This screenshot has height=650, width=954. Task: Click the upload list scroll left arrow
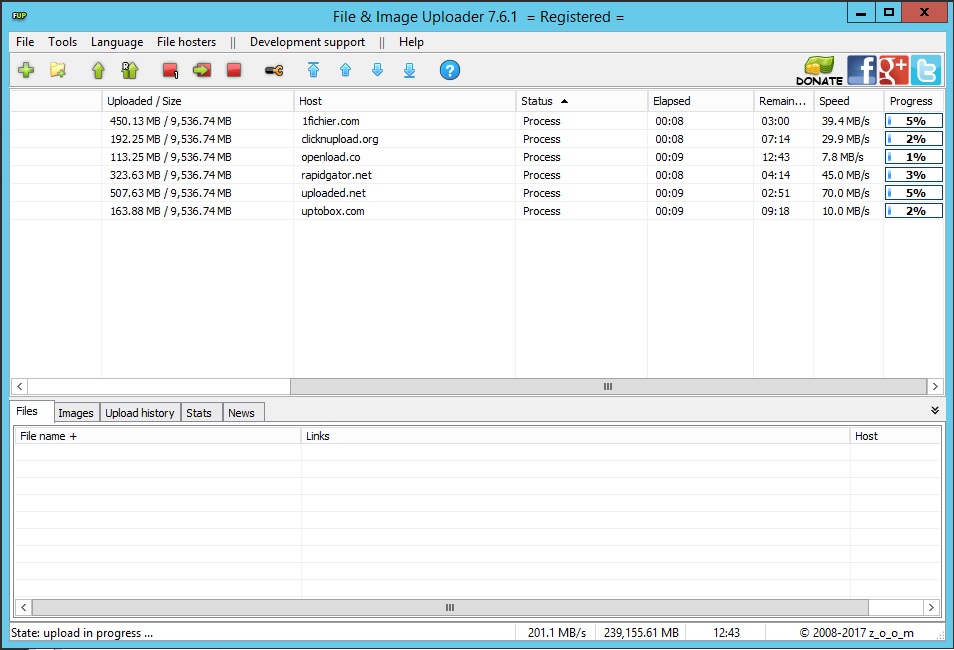click(x=19, y=386)
